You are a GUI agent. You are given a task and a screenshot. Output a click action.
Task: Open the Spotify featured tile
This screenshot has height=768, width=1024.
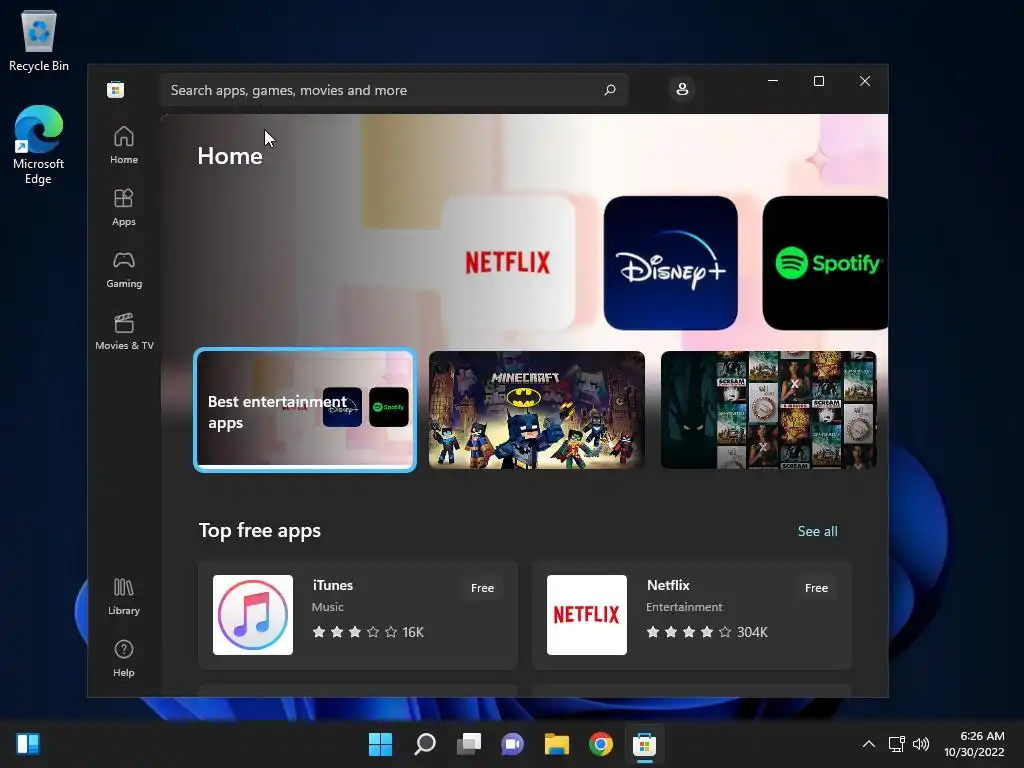click(825, 263)
